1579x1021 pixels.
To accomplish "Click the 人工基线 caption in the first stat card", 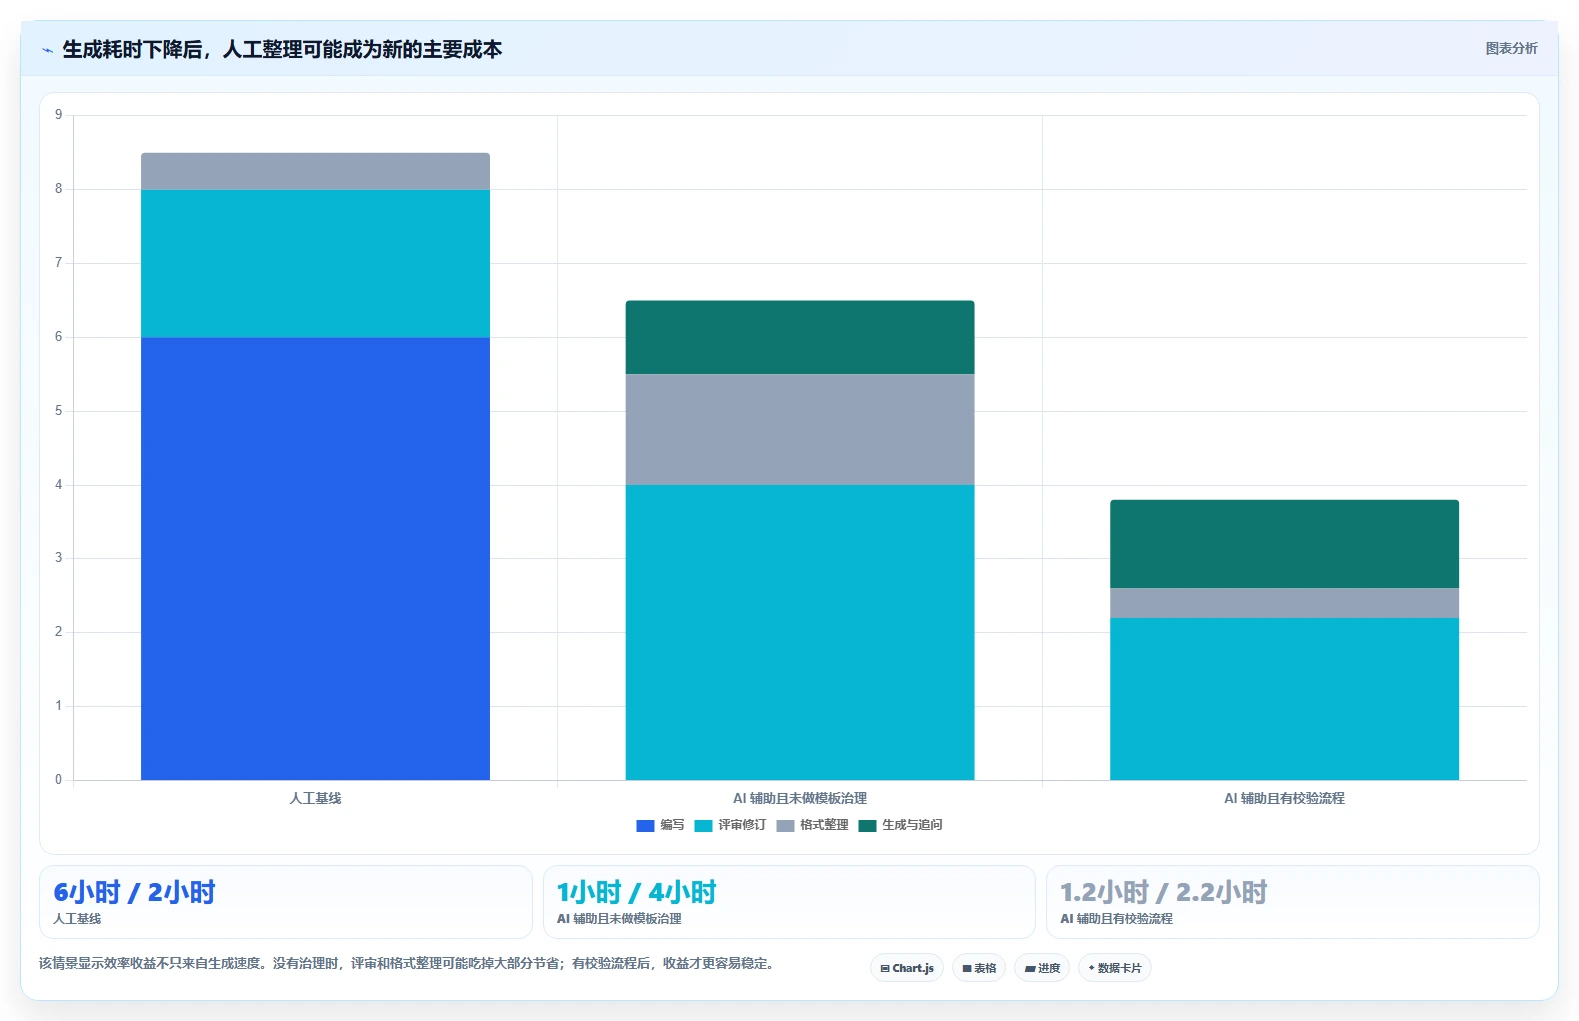I will (77, 919).
